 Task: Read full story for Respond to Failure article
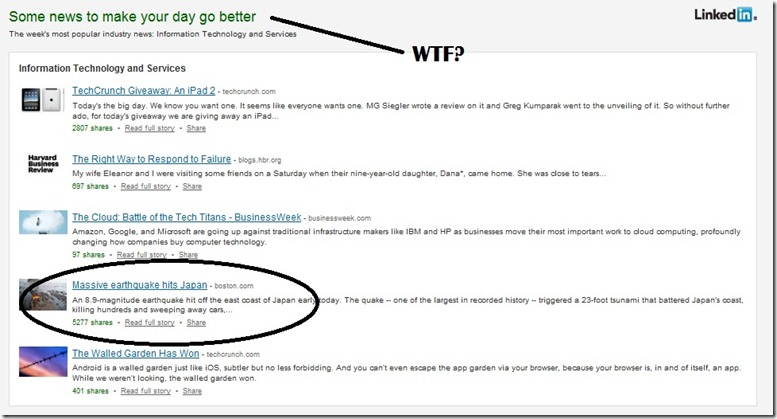146,186
